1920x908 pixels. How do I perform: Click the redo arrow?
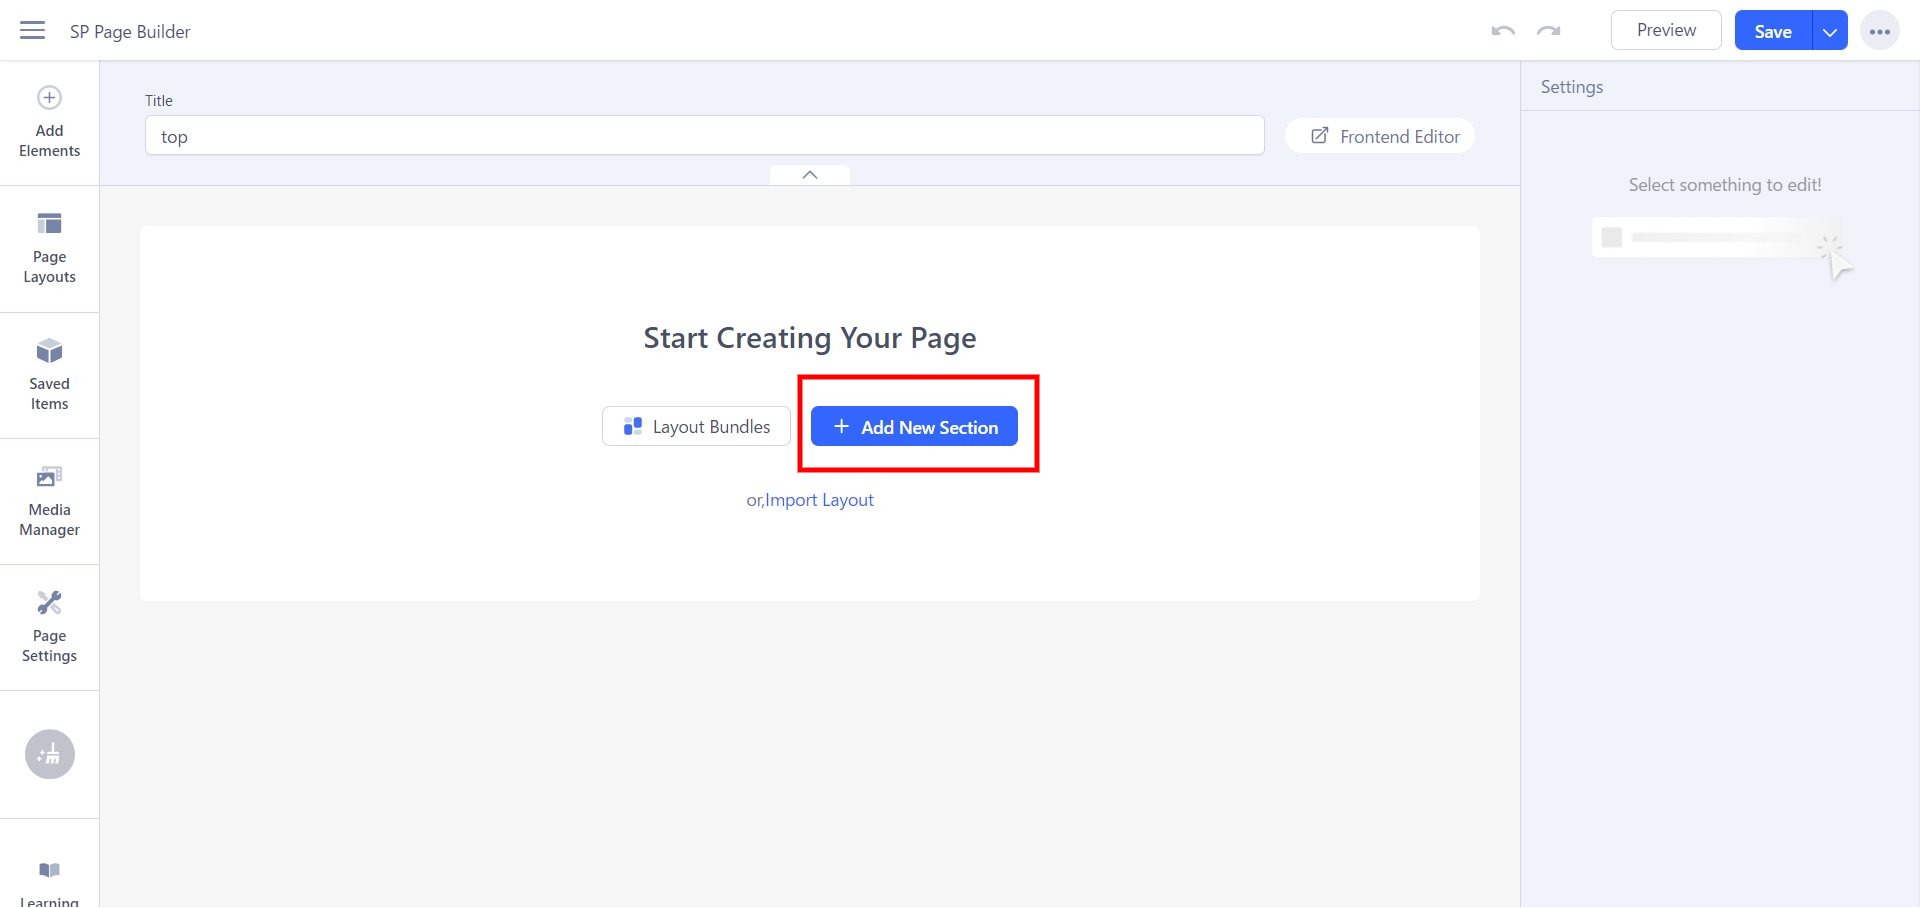click(x=1548, y=31)
